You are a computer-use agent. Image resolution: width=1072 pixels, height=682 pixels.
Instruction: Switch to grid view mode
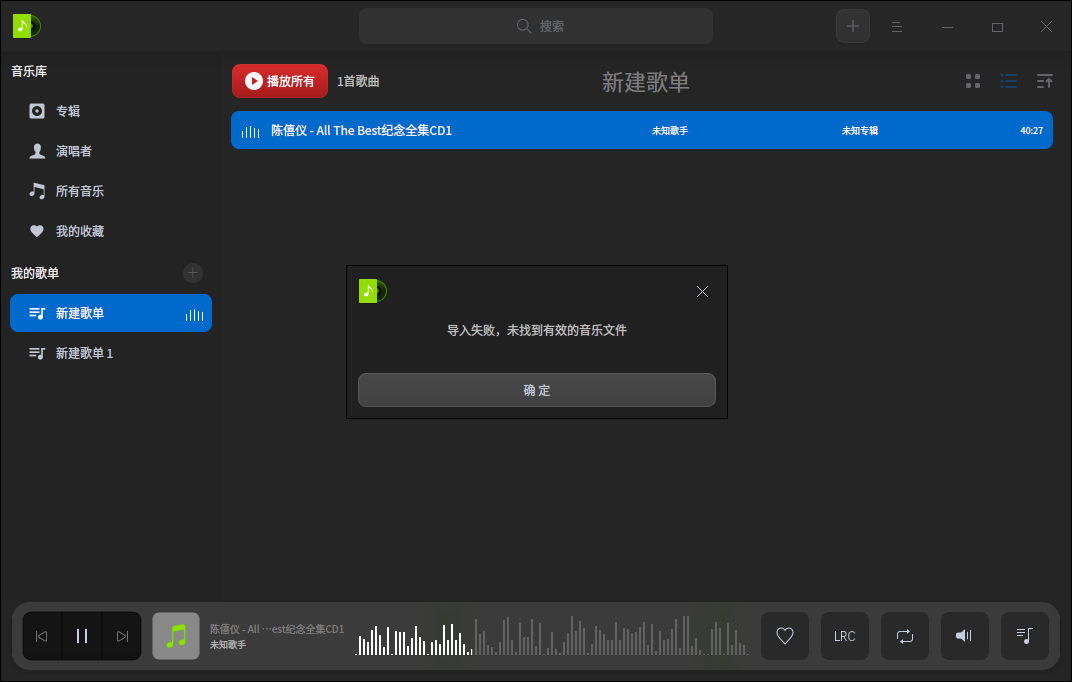[972, 81]
